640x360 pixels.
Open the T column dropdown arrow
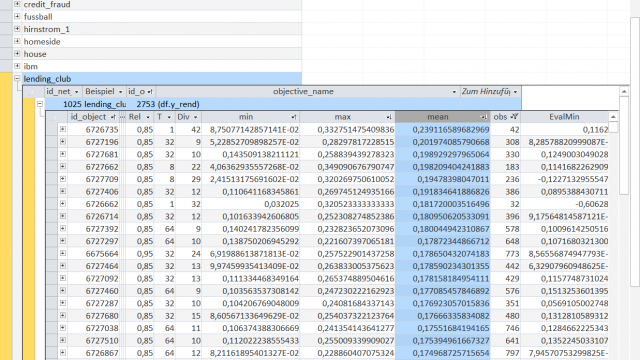point(169,117)
